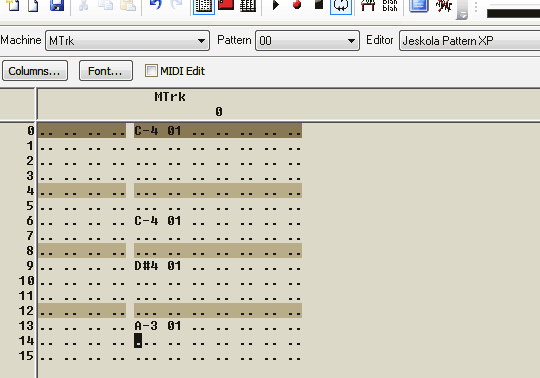Click the stop playback icon
Viewport: 540px width, 378px height.
coord(319,4)
